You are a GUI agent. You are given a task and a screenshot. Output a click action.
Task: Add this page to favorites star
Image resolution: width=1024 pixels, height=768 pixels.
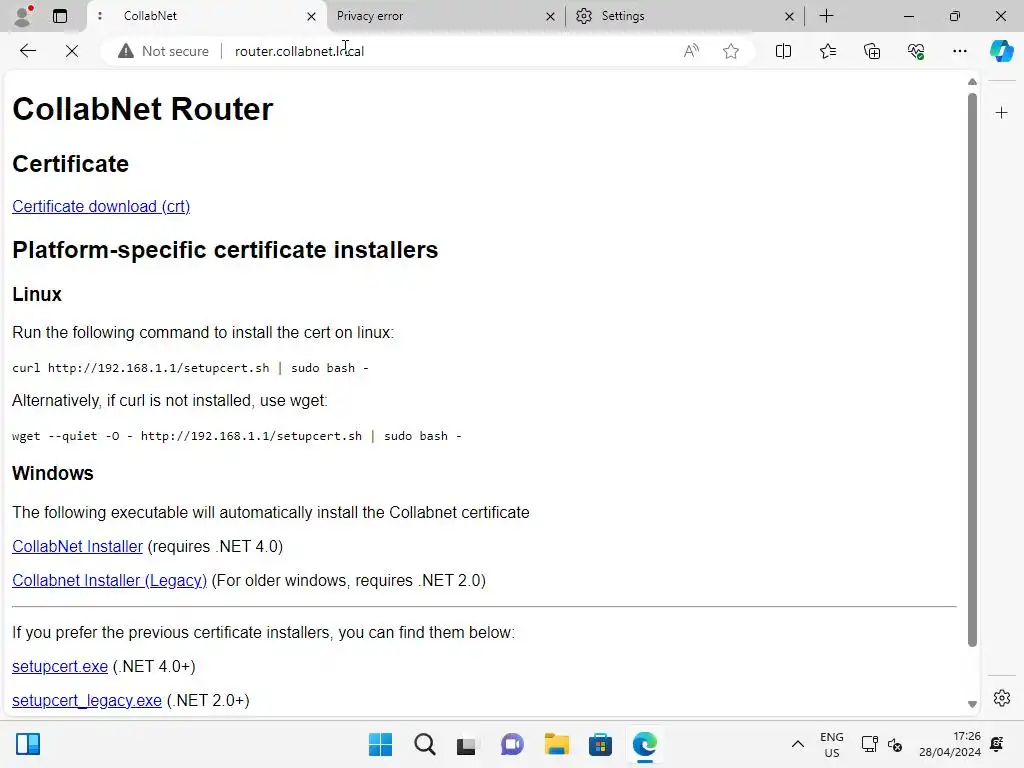click(x=731, y=51)
